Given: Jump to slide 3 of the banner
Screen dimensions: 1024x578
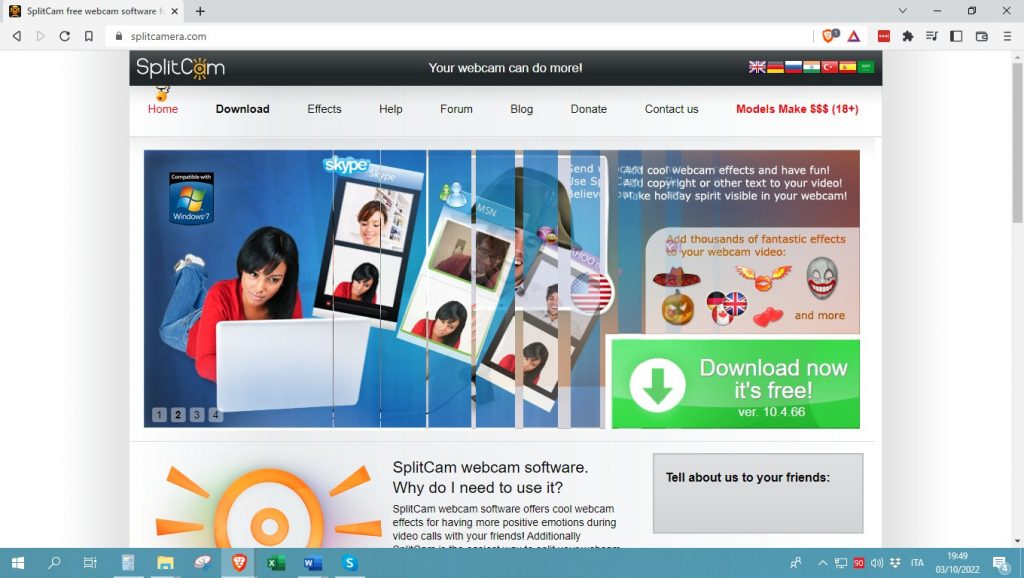Looking at the screenshot, I should click(x=197, y=415).
